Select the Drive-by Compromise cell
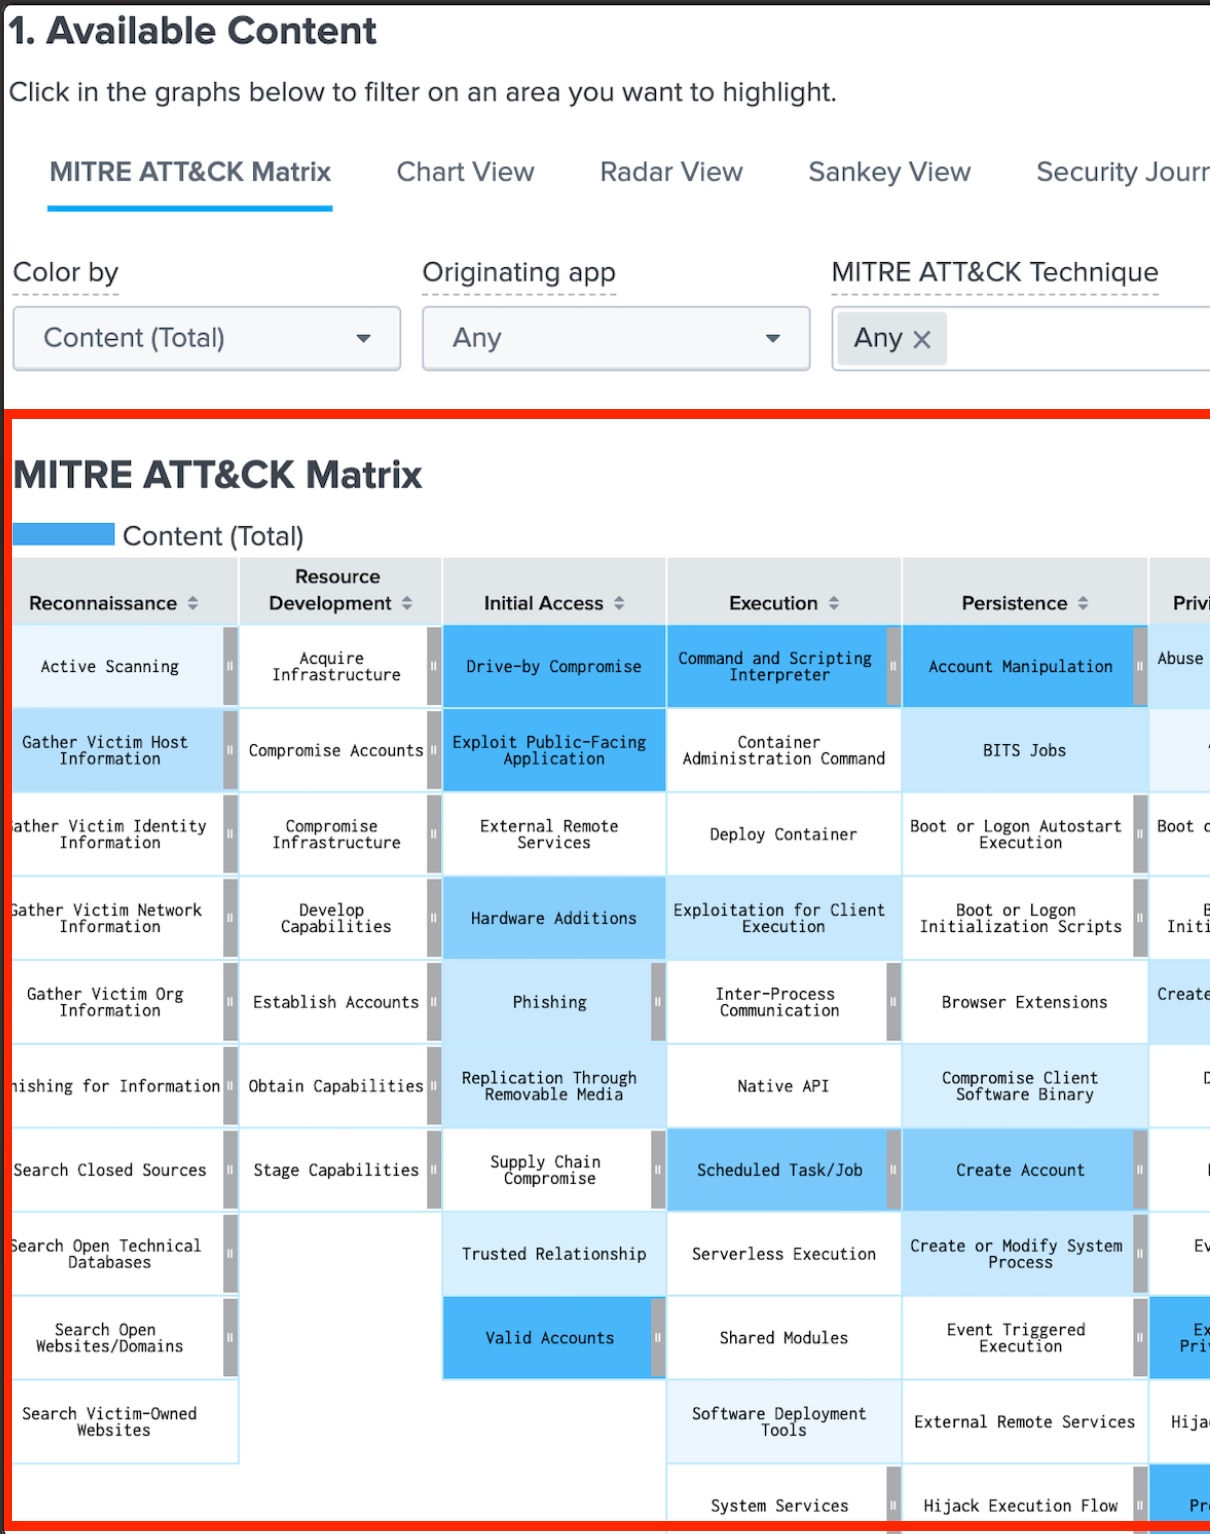This screenshot has height=1534, width=1210. coord(554,666)
